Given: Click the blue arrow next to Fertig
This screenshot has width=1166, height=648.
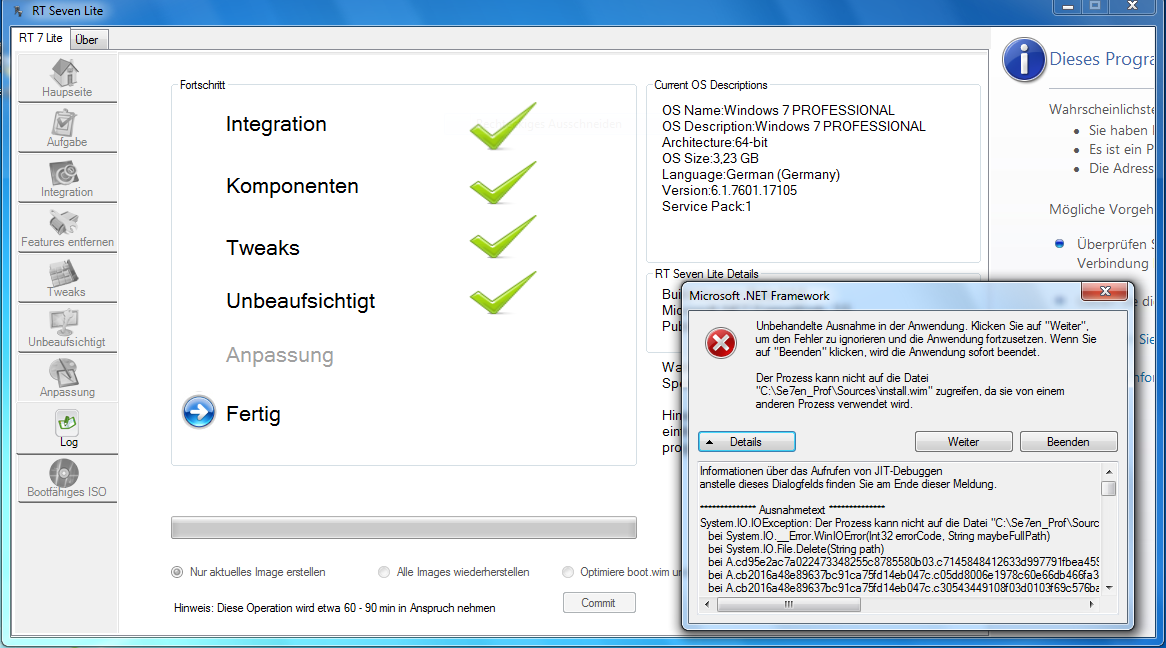Looking at the screenshot, I should [199, 412].
